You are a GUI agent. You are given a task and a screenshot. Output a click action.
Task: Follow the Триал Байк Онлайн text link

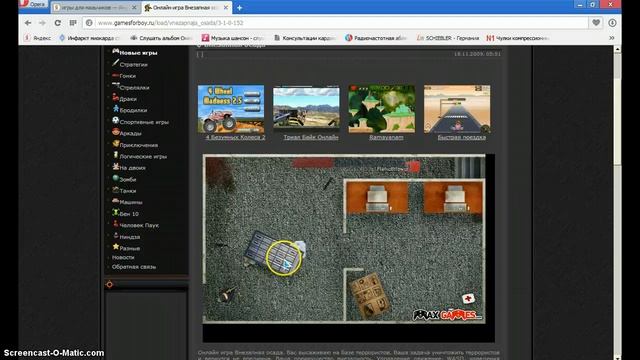311,137
